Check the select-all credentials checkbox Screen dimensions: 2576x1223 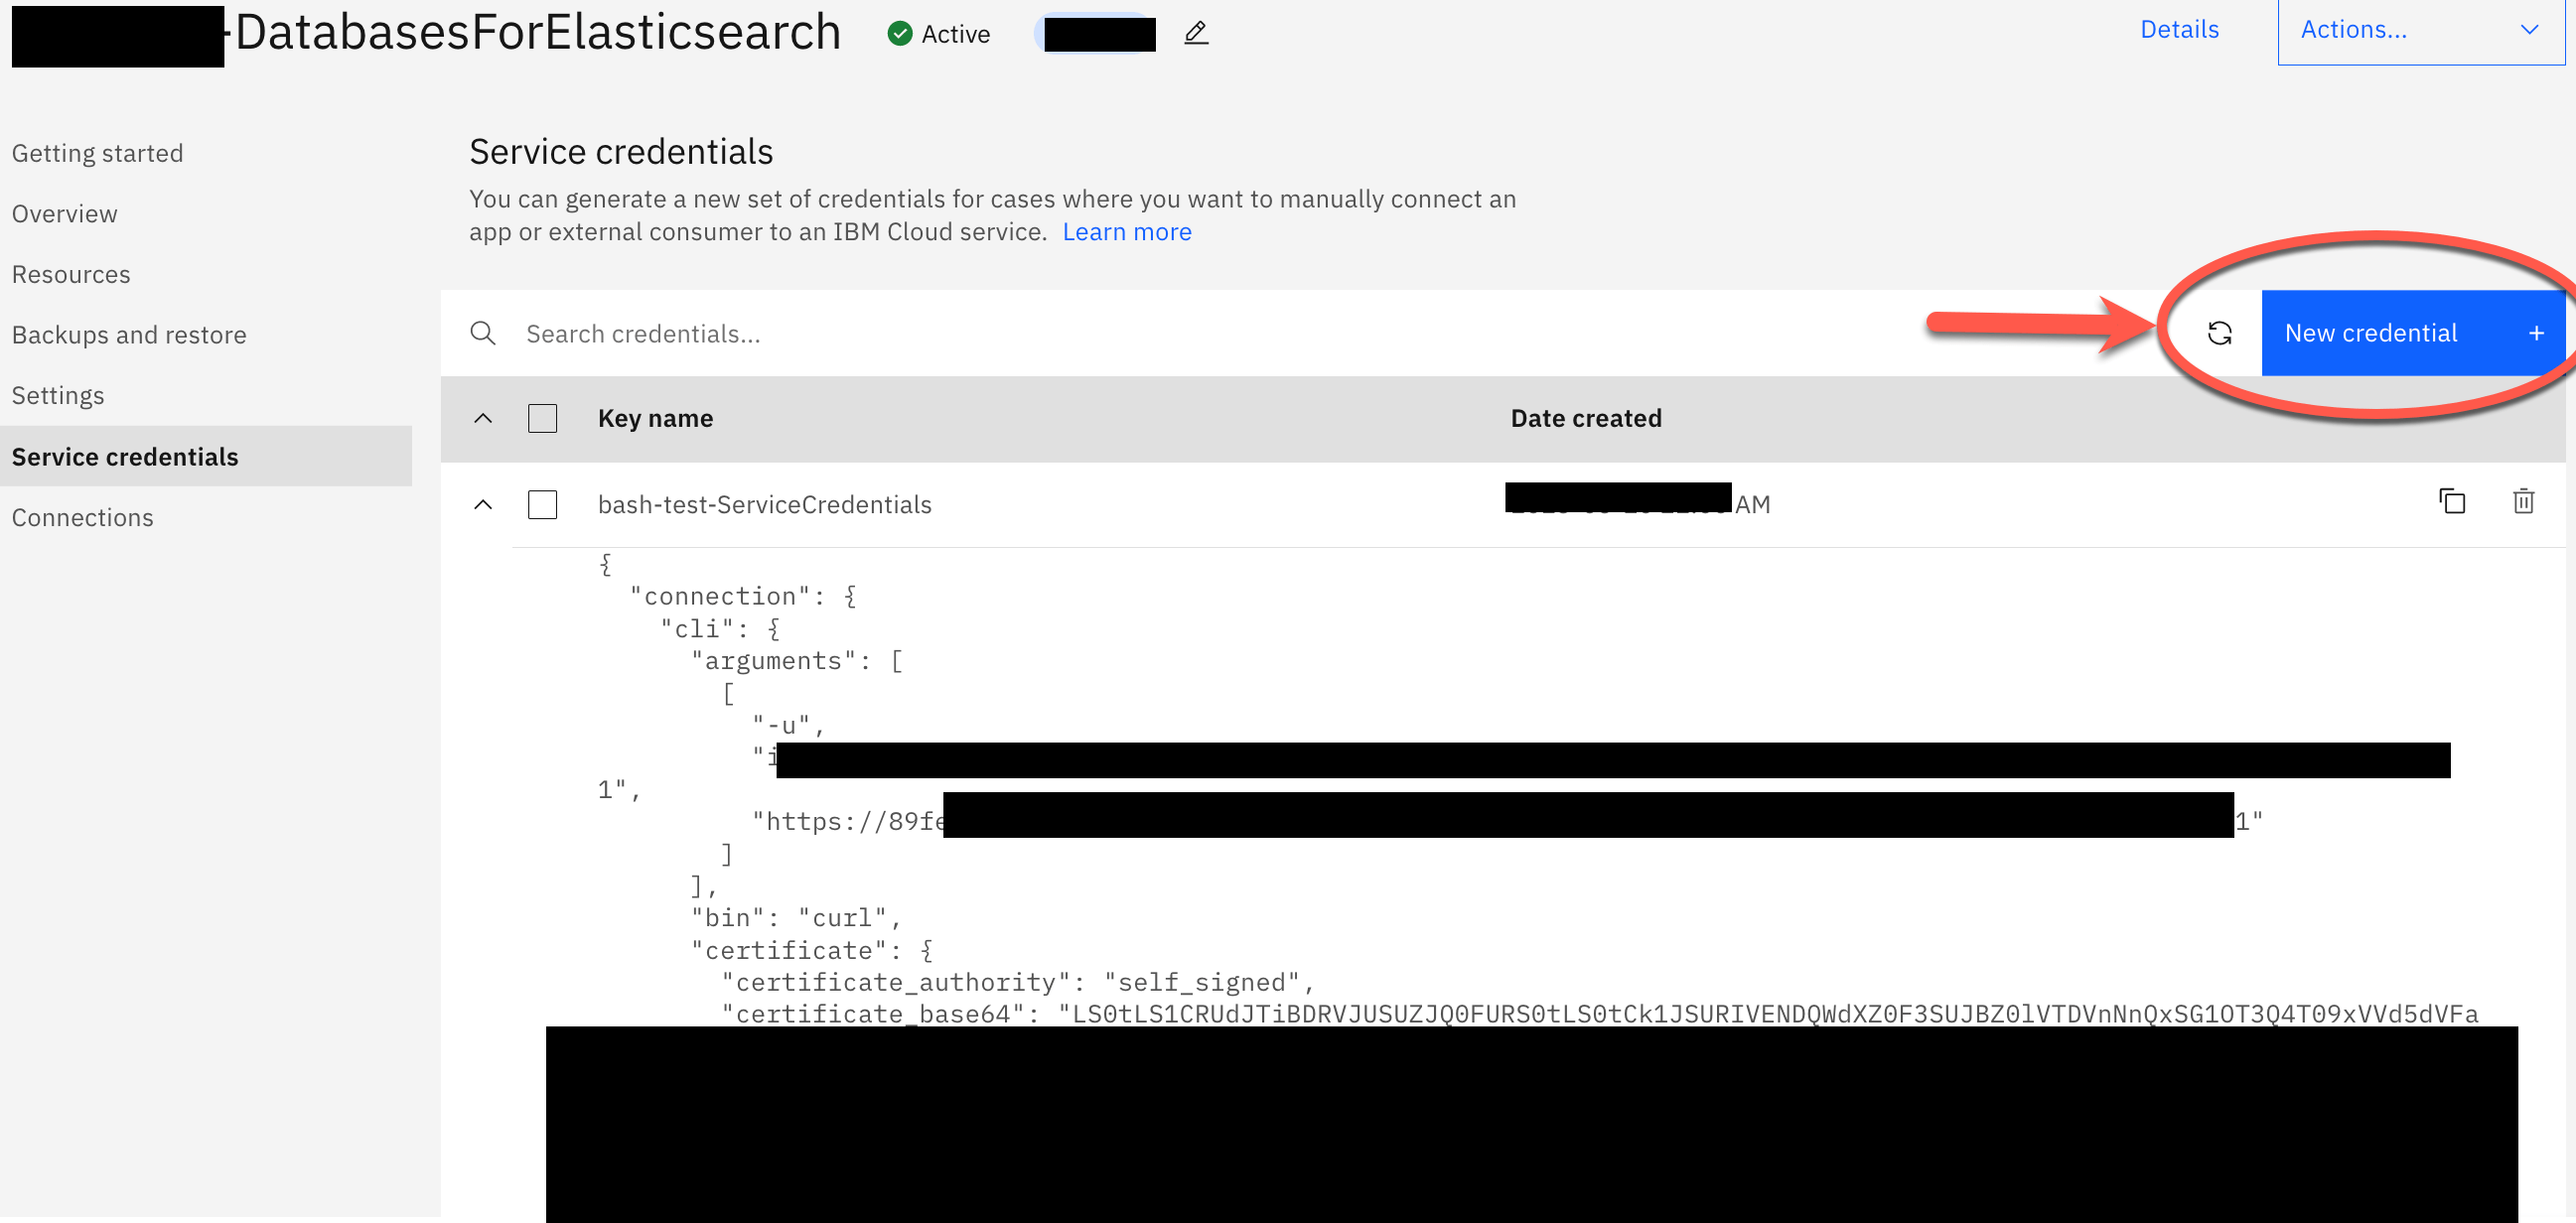542,418
